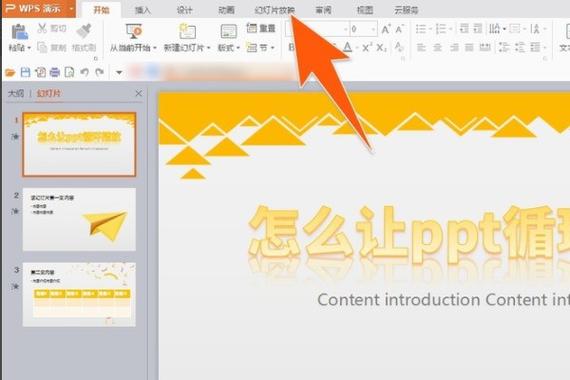The height and width of the screenshot is (380, 570).
Task: Select slide 1 thumbnail
Action: [x=79, y=144]
